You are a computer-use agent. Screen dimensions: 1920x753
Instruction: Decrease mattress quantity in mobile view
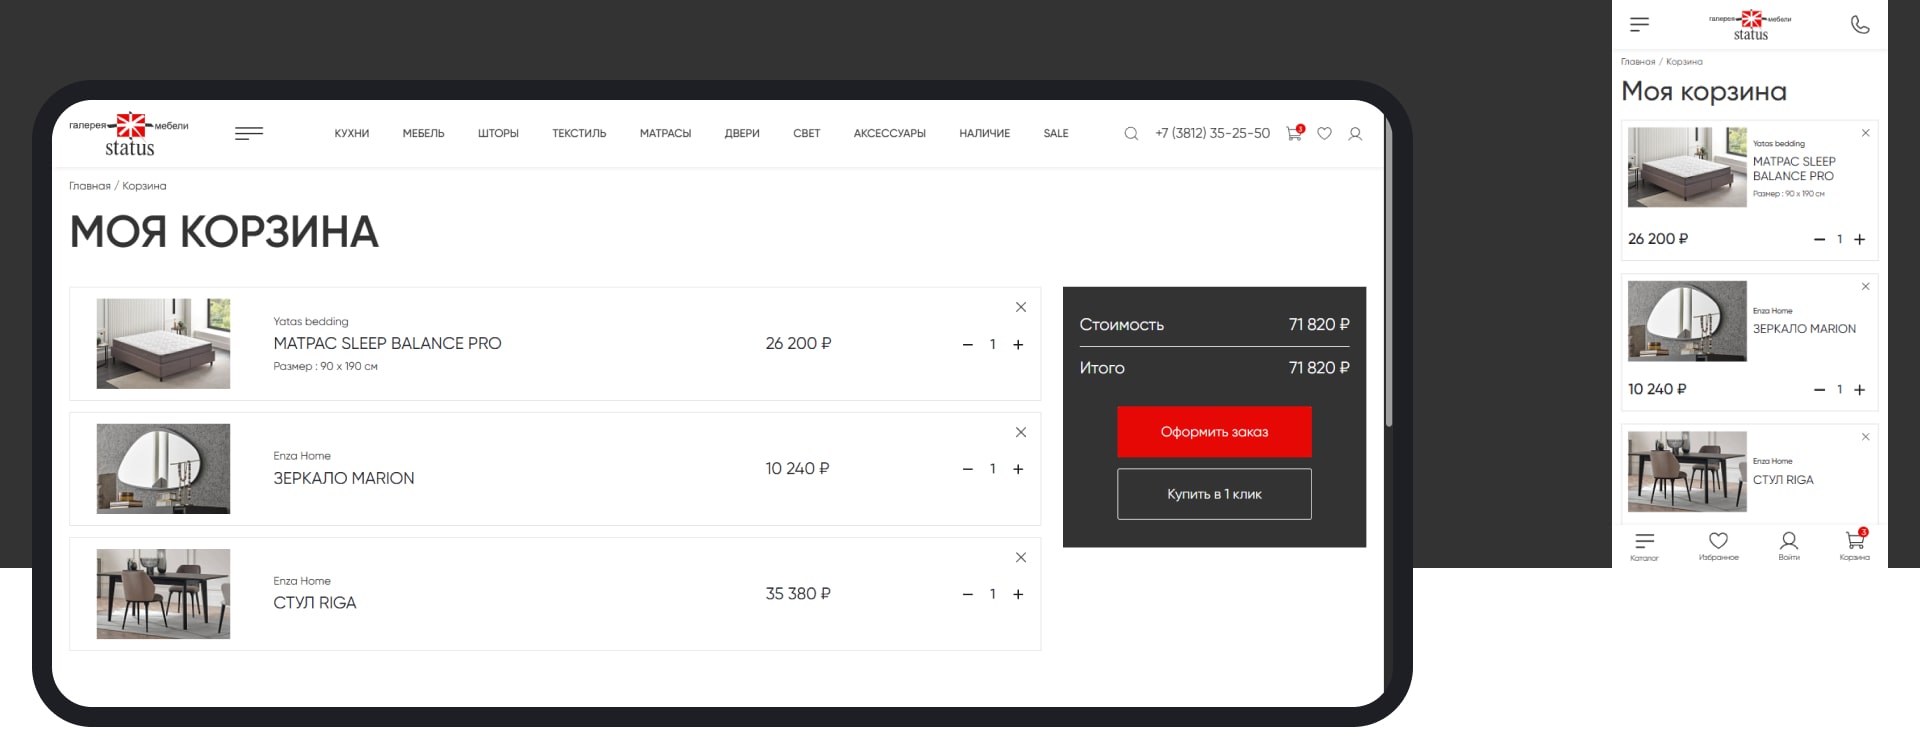pyautogui.click(x=1819, y=240)
